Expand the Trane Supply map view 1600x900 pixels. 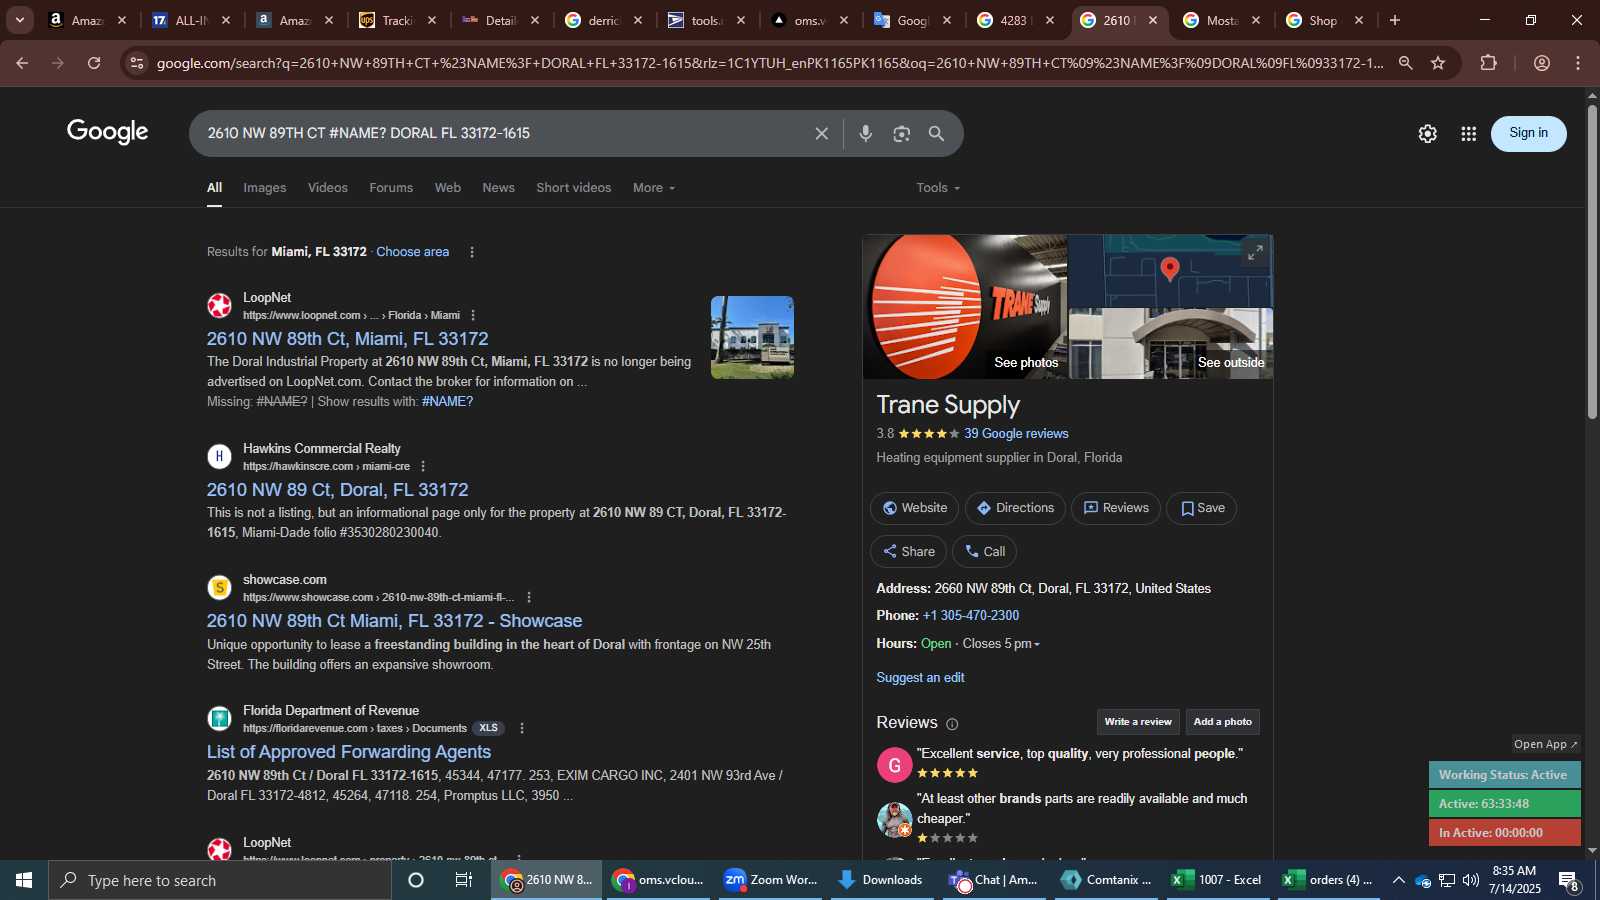[x=1255, y=252]
